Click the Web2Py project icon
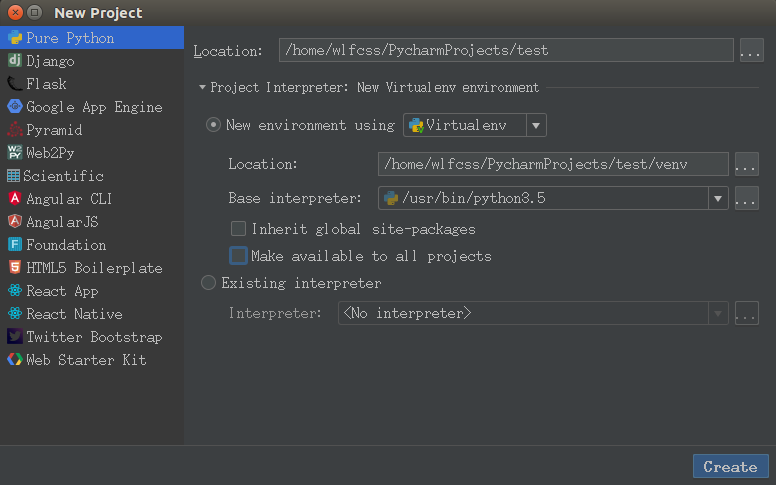Viewport: 776px width, 485px height. pyautogui.click(x=14, y=153)
